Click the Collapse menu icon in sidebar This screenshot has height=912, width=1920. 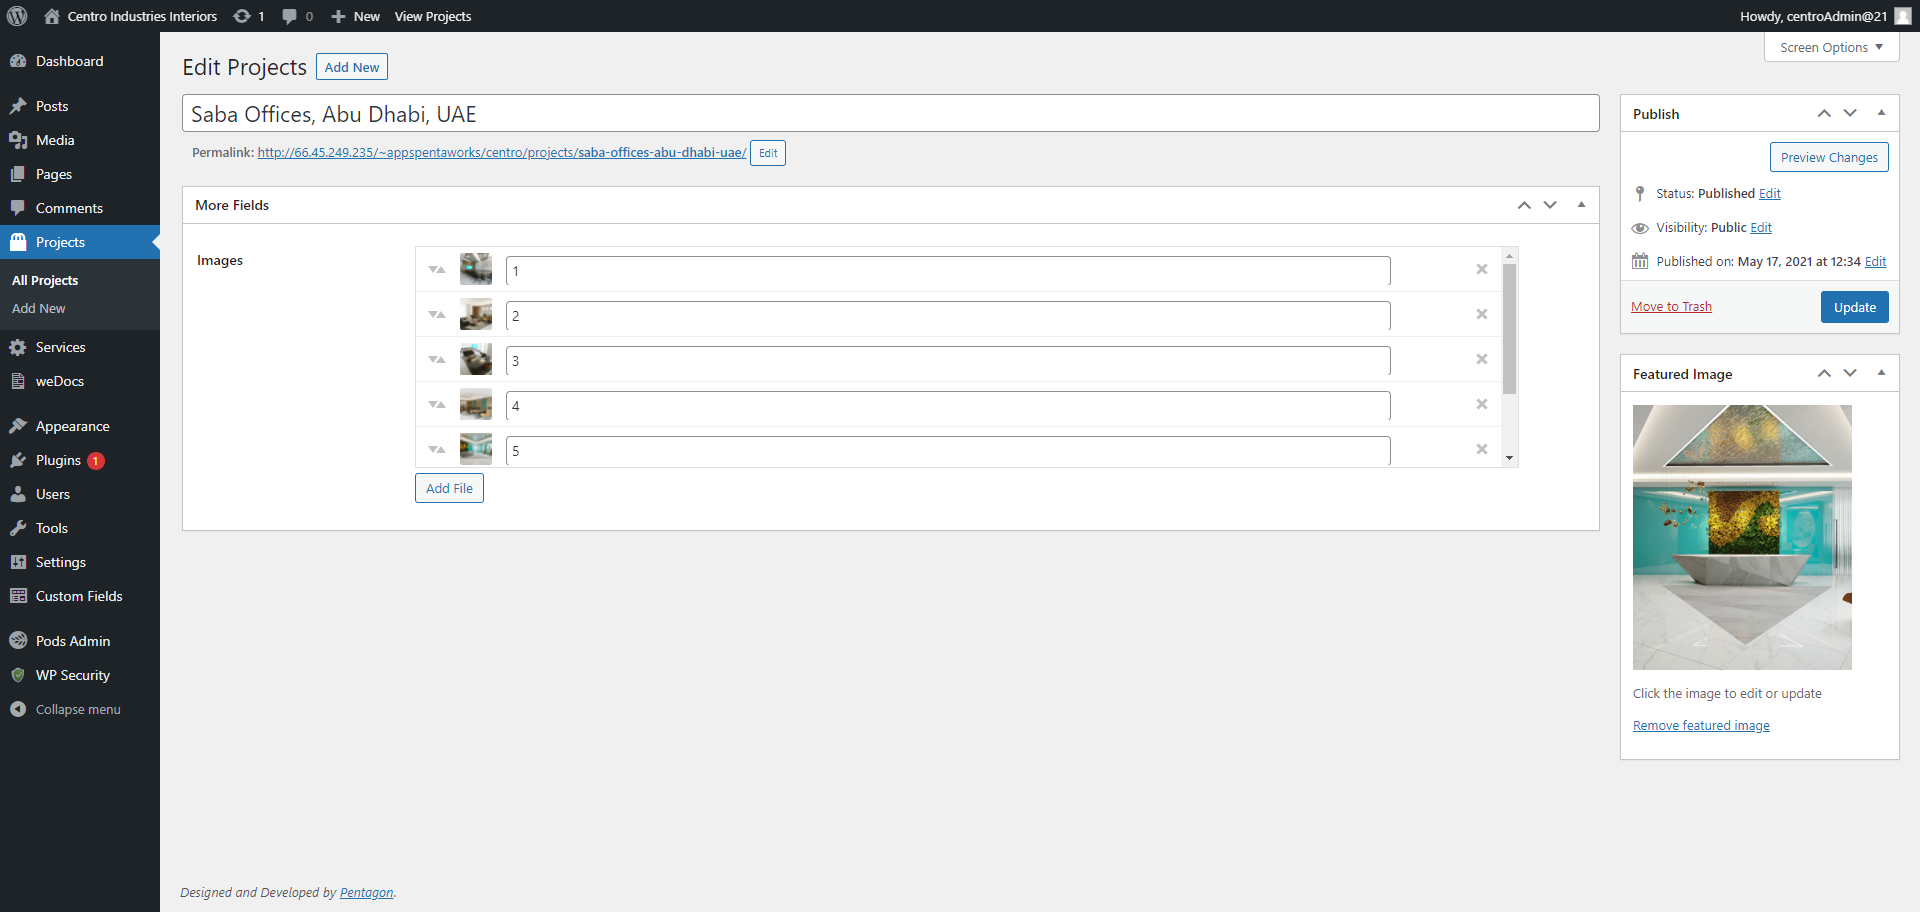click(x=18, y=709)
